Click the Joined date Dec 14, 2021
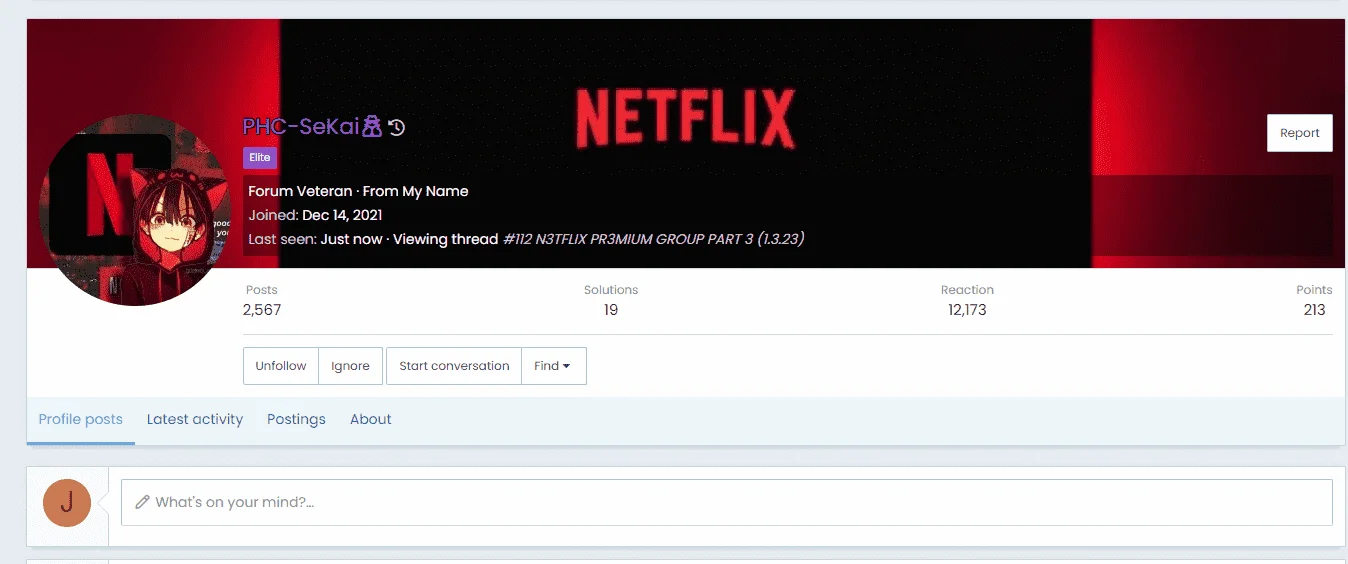Screen dimensions: 1348x564 pos(342,215)
